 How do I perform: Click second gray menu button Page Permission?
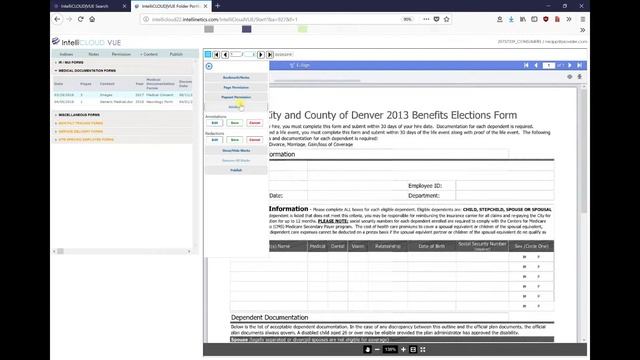pyautogui.click(x=236, y=87)
